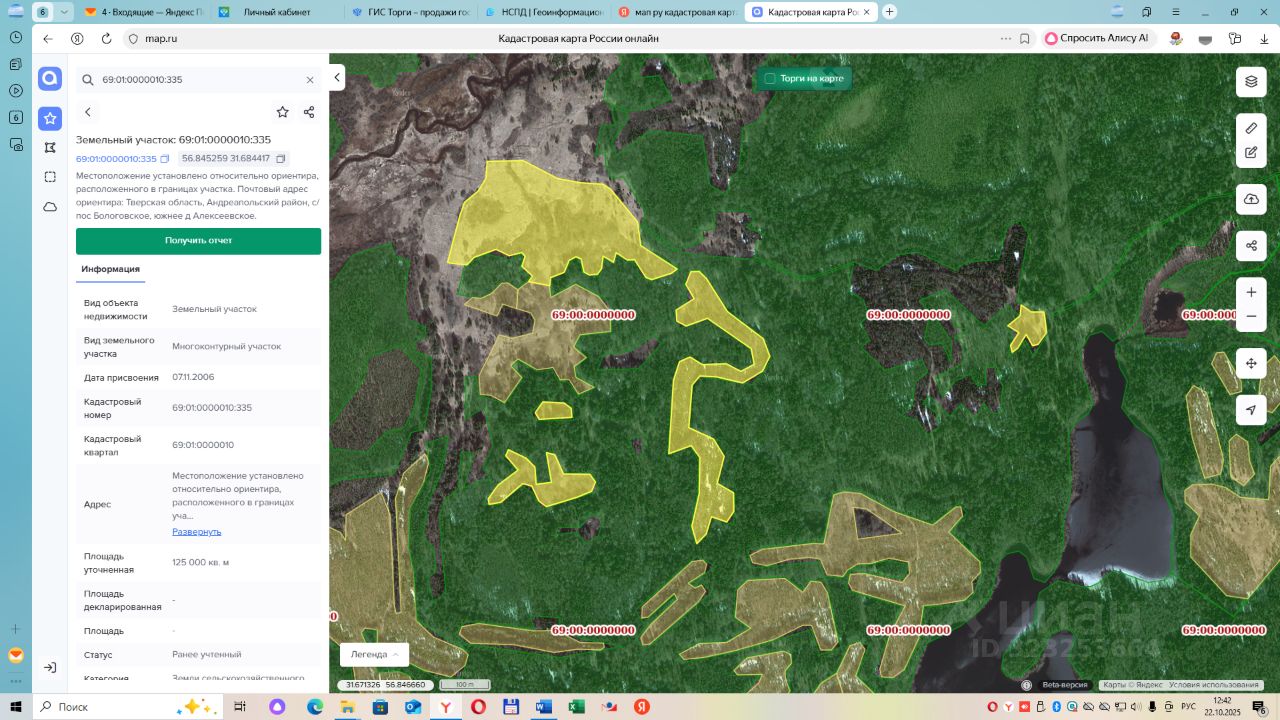Open Excel from the Windows taskbar
Viewport: 1280px width, 720px height.
(x=577, y=707)
